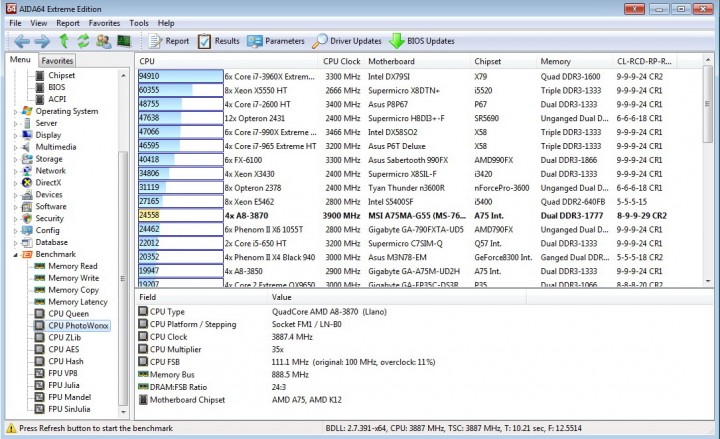Open Parameters from the toolbar
Image resolution: width=720 pixels, height=439 pixels.
[276, 41]
